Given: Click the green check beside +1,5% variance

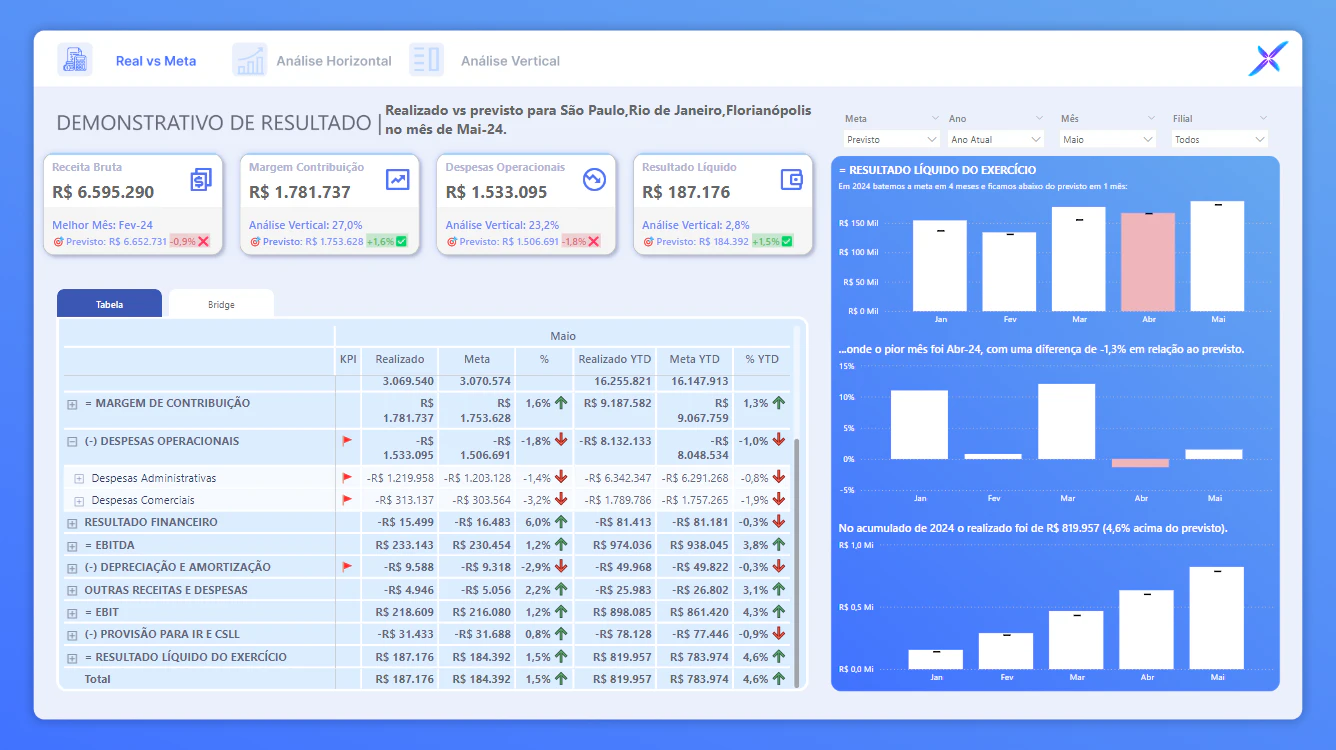Looking at the screenshot, I should 787,241.
